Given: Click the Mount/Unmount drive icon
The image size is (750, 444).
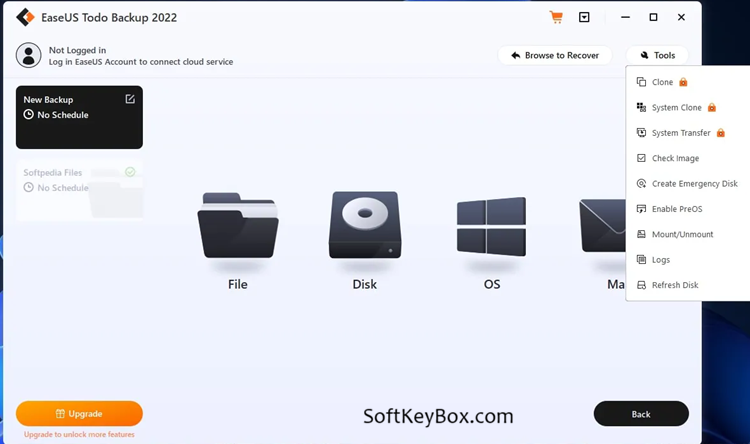Looking at the screenshot, I should 641,234.
